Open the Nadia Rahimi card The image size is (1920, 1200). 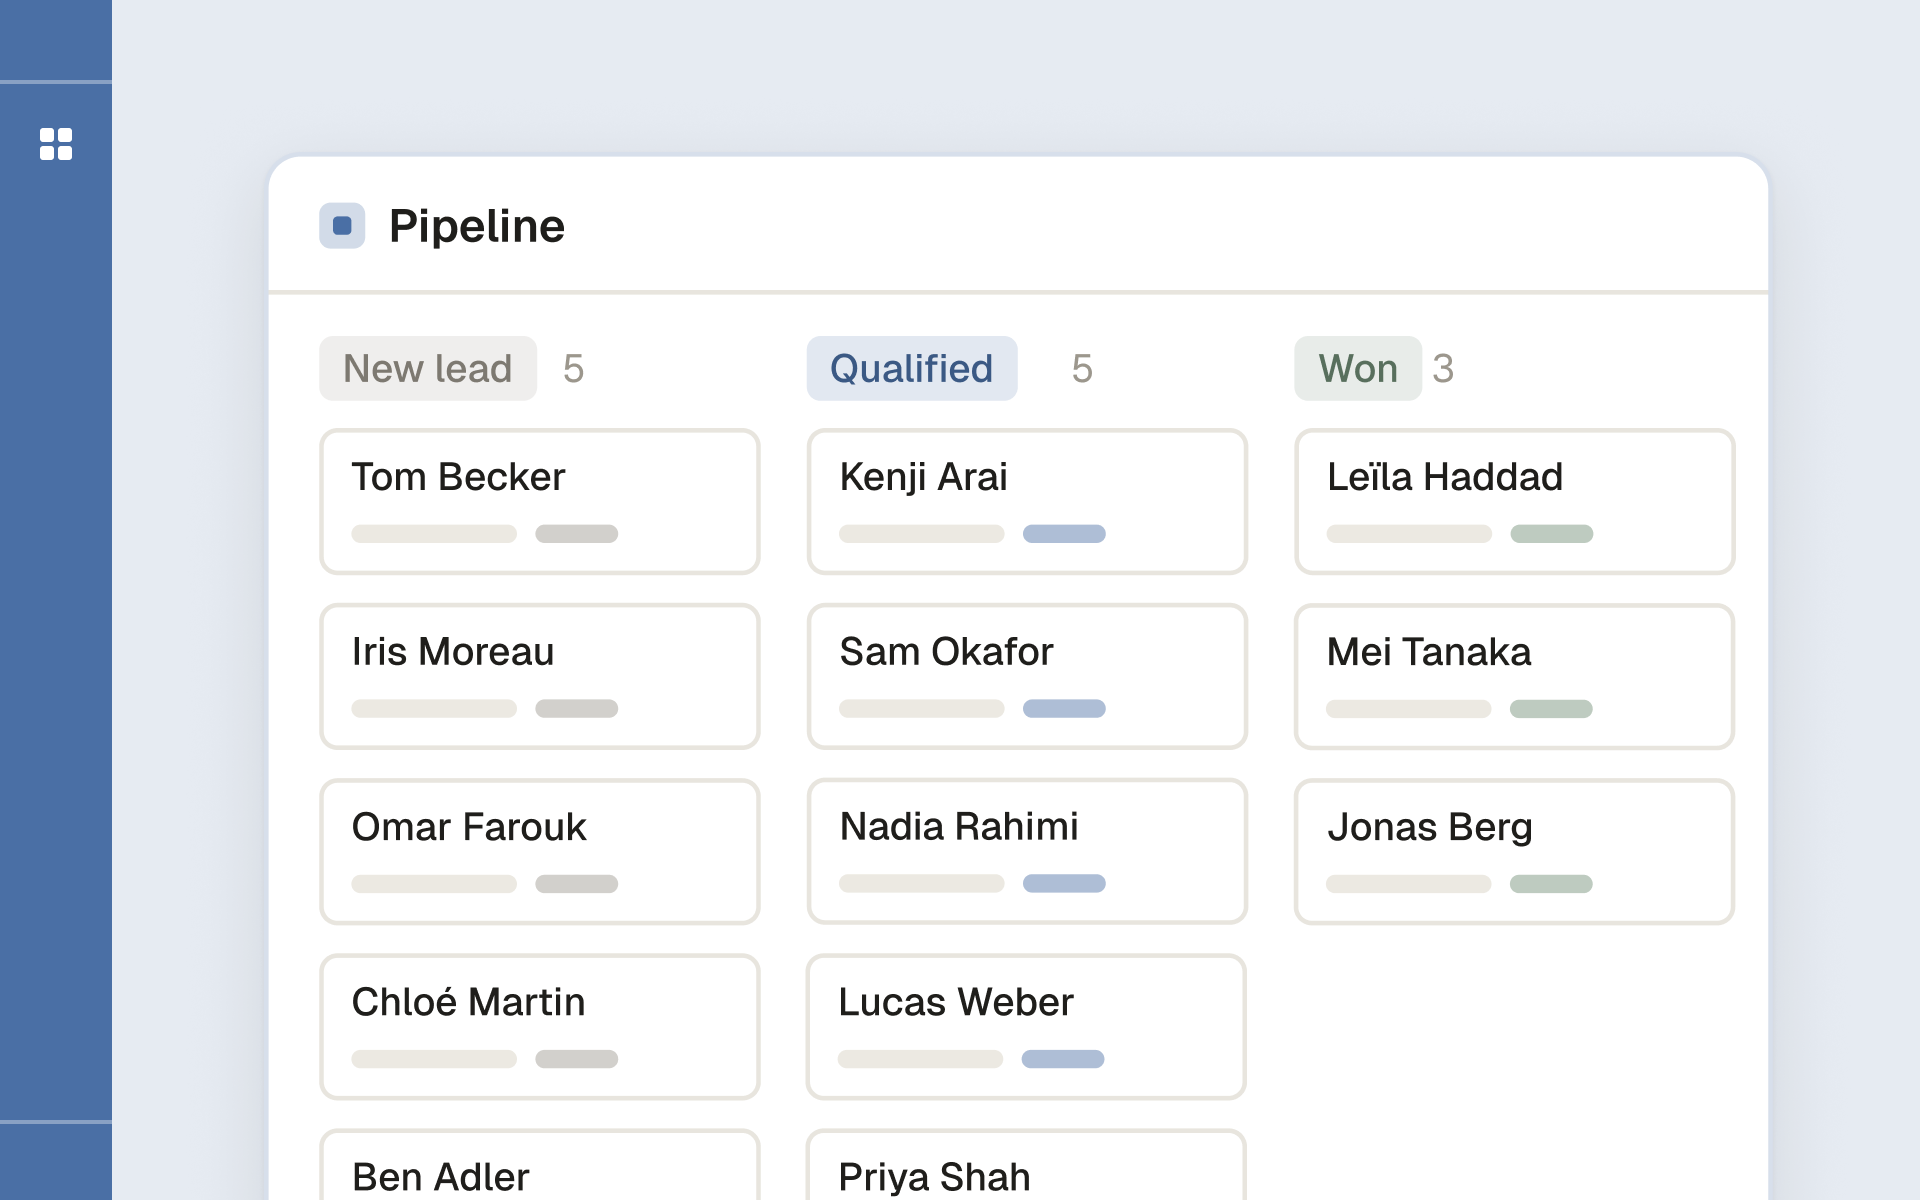coord(1027,852)
